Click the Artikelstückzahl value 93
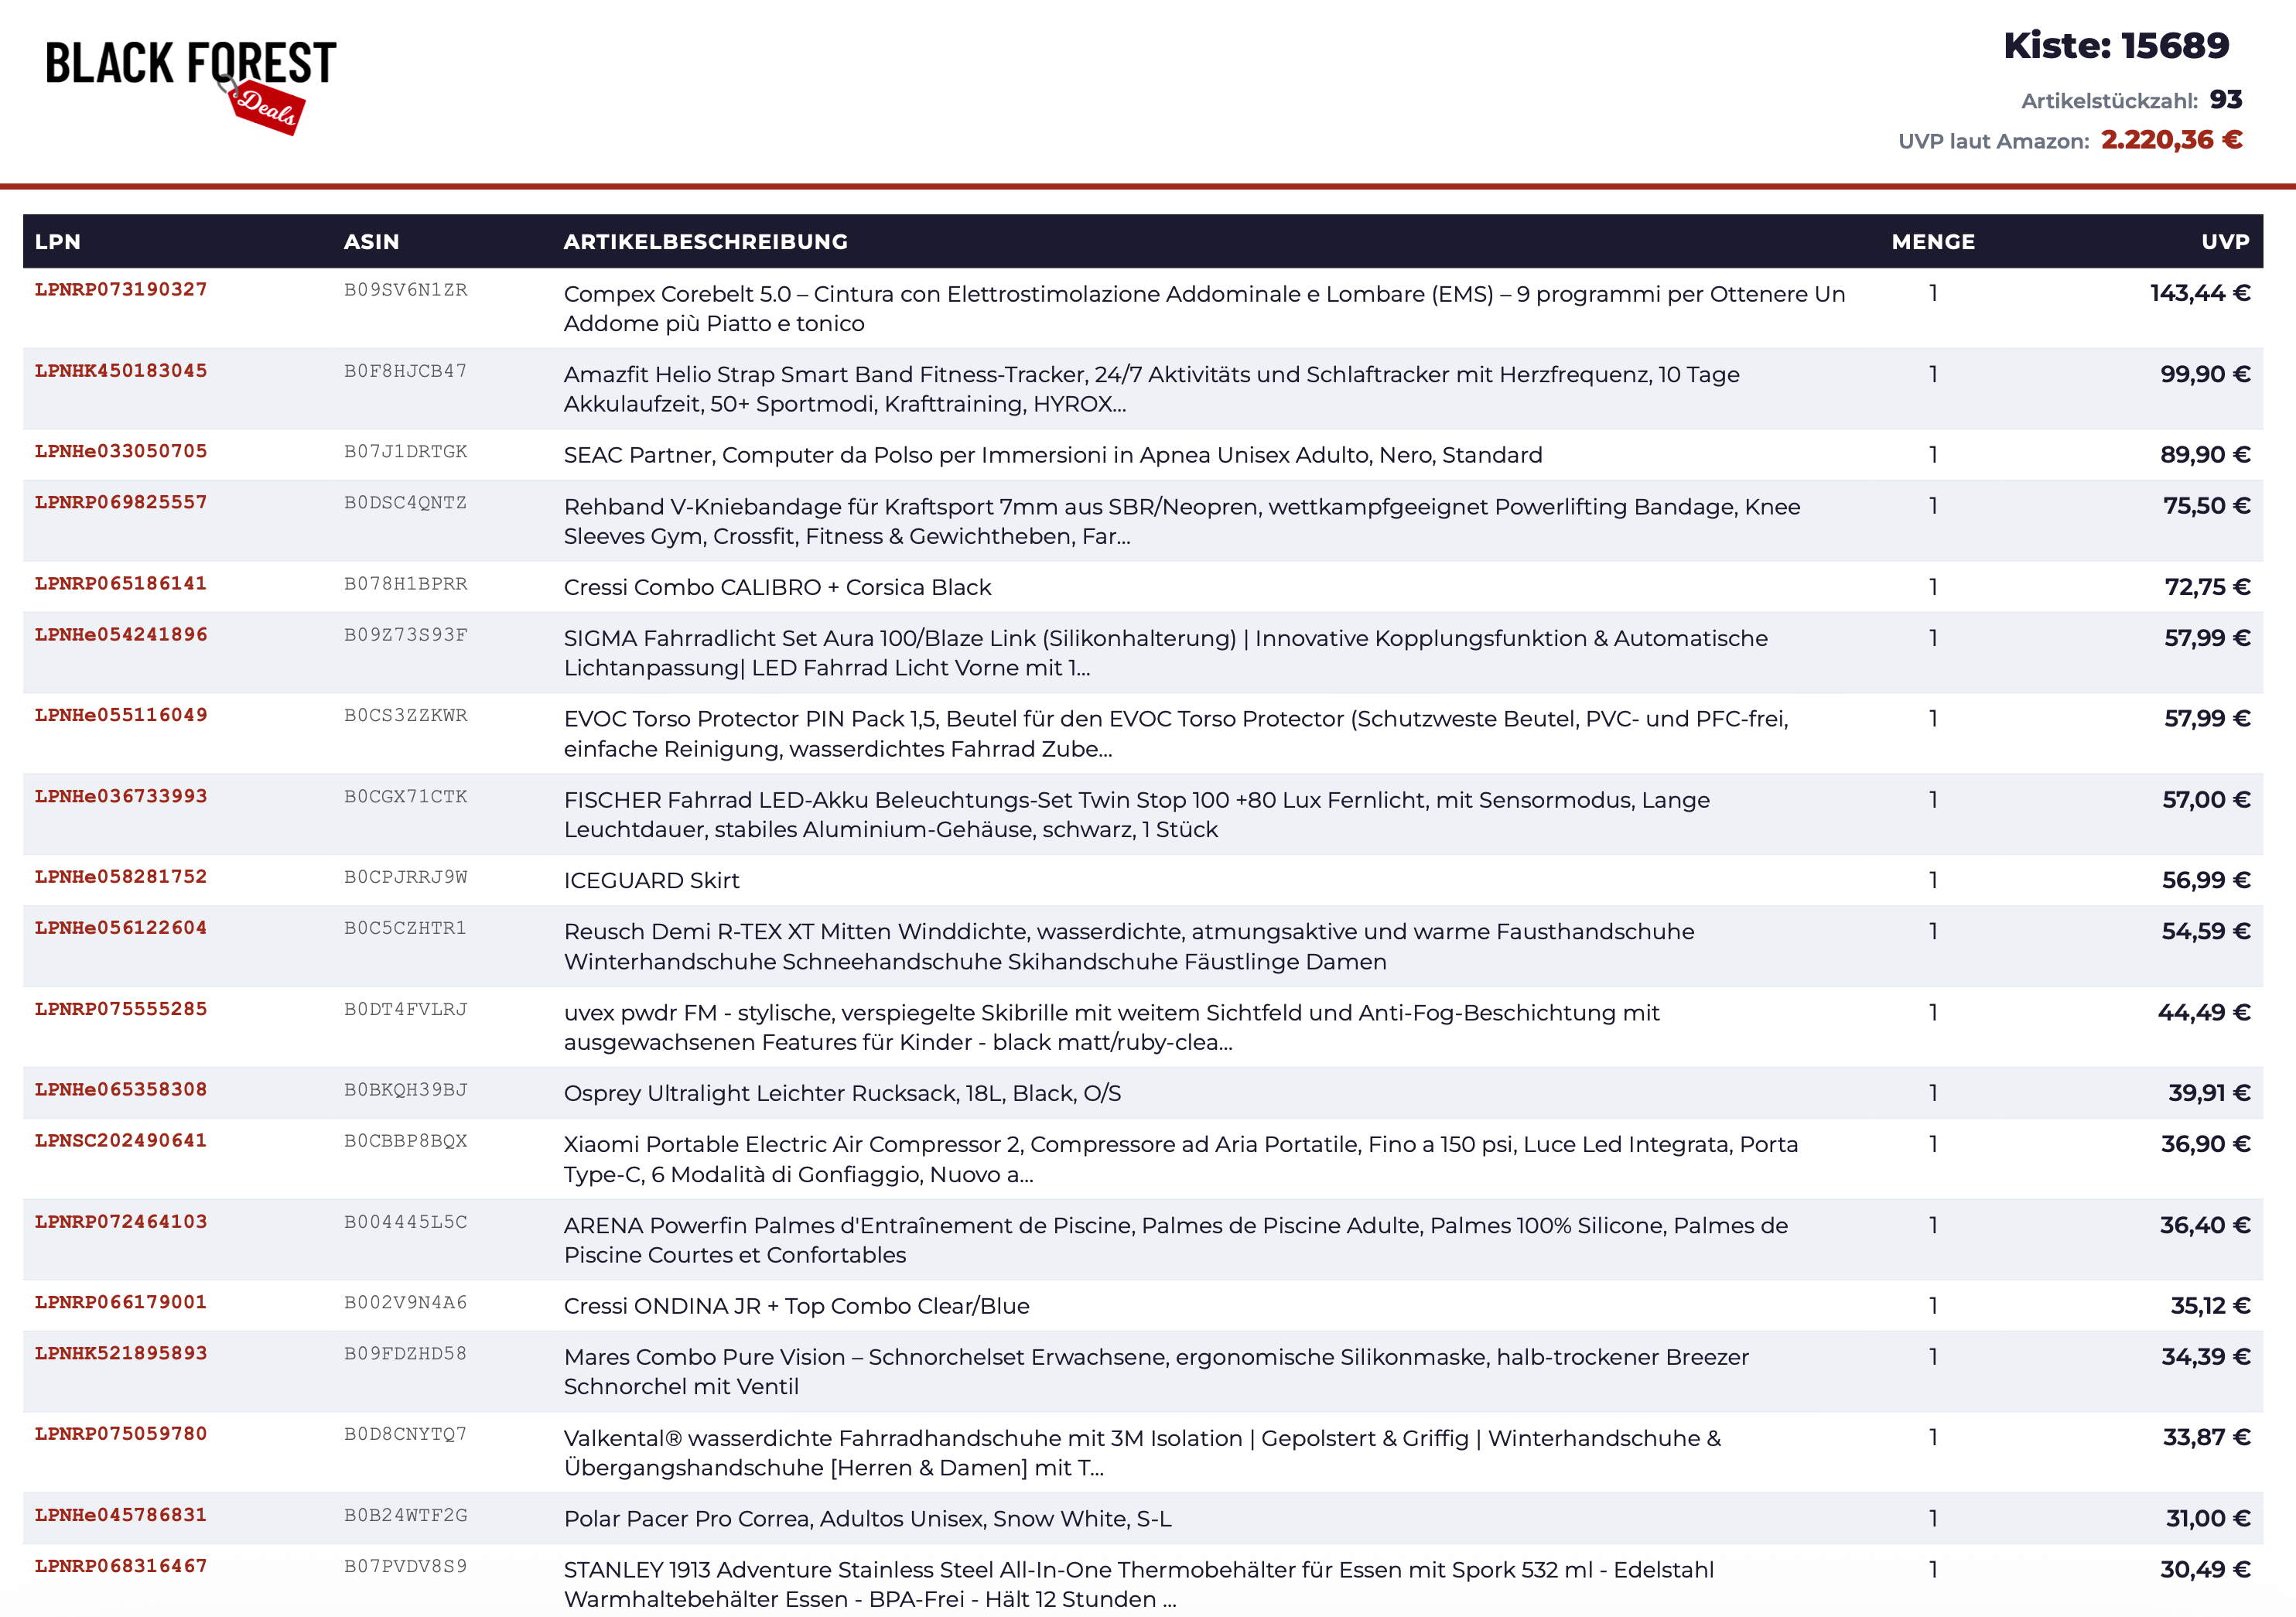This screenshot has width=2296, height=1617. [x=2226, y=100]
